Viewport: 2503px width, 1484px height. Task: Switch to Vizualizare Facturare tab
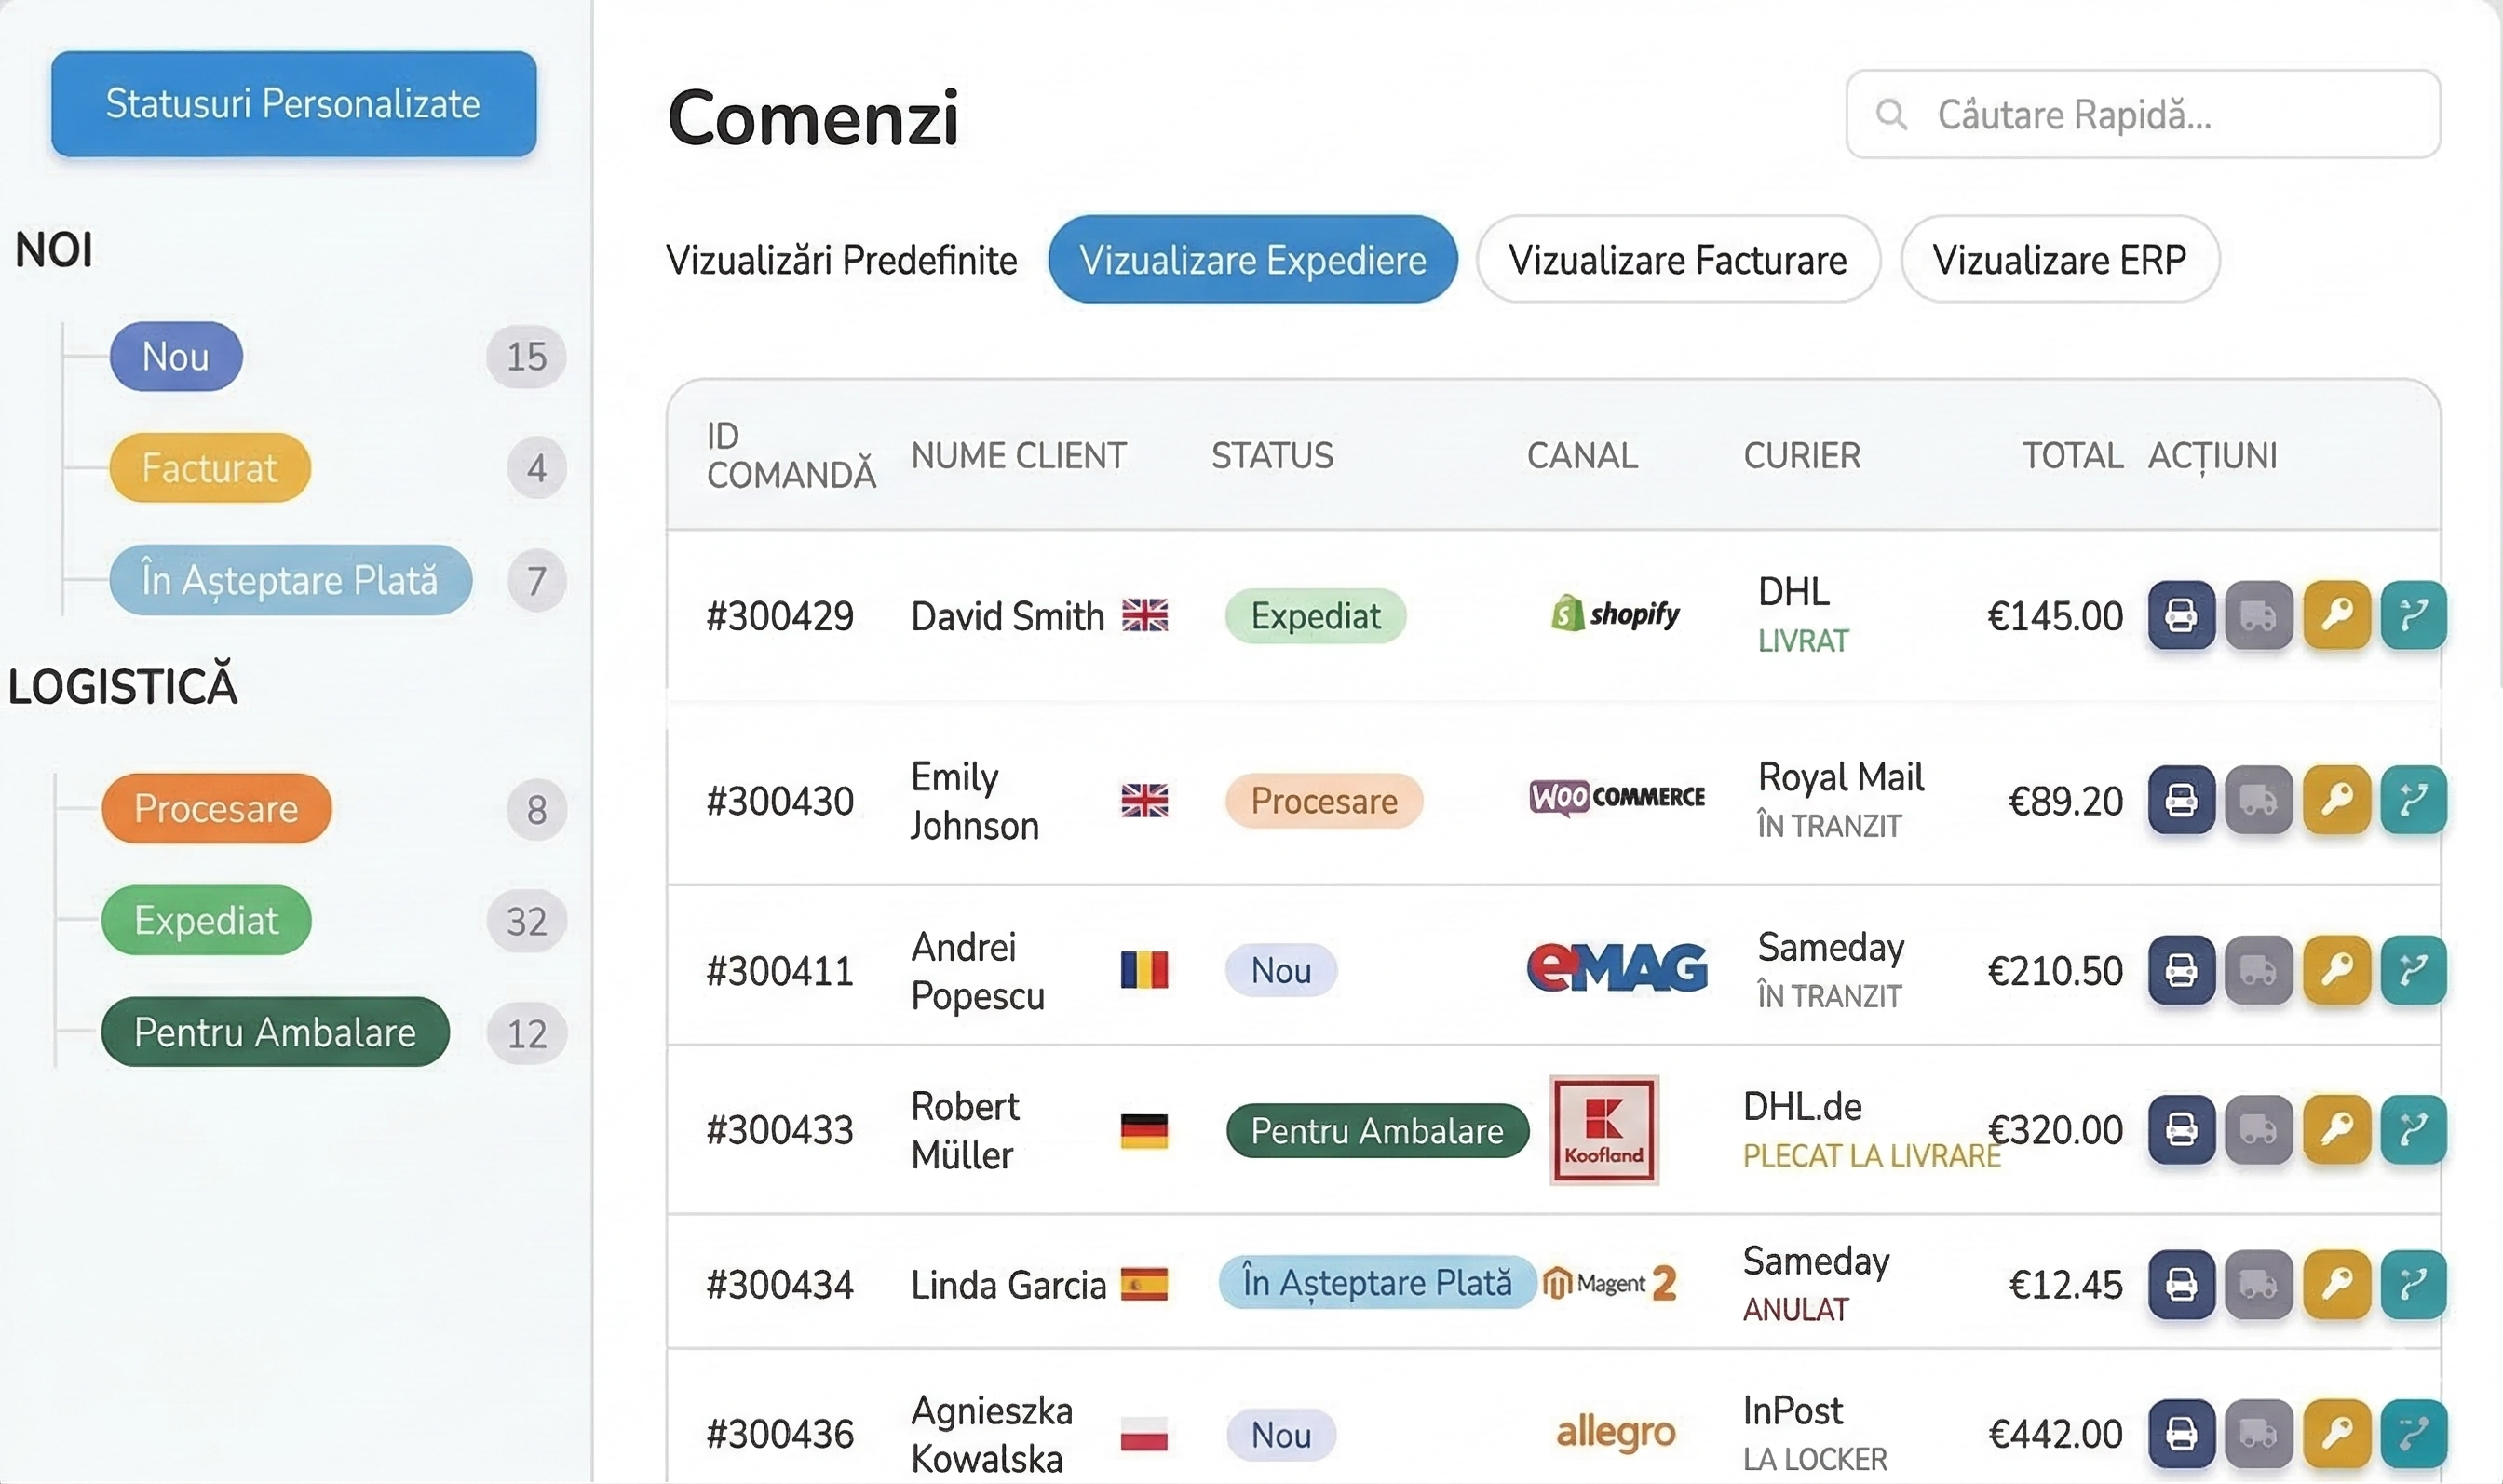click(1679, 260)
